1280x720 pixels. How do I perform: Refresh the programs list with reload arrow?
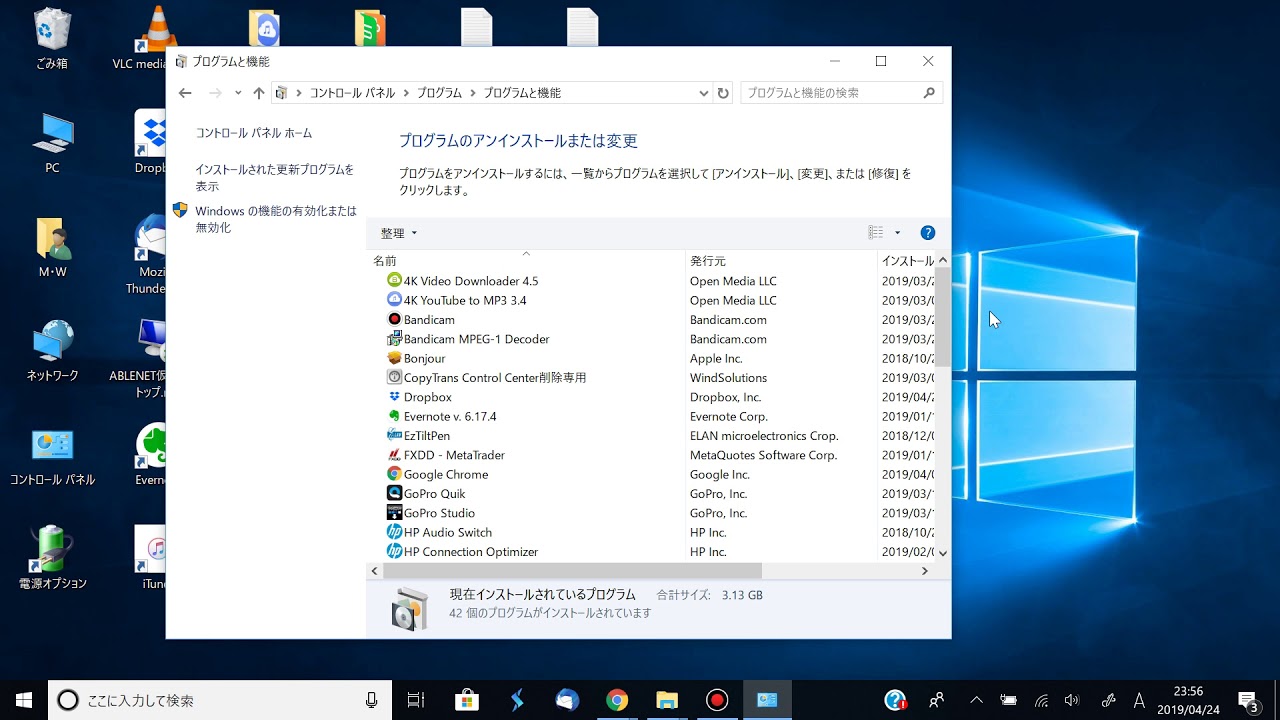tap(723, 93)
